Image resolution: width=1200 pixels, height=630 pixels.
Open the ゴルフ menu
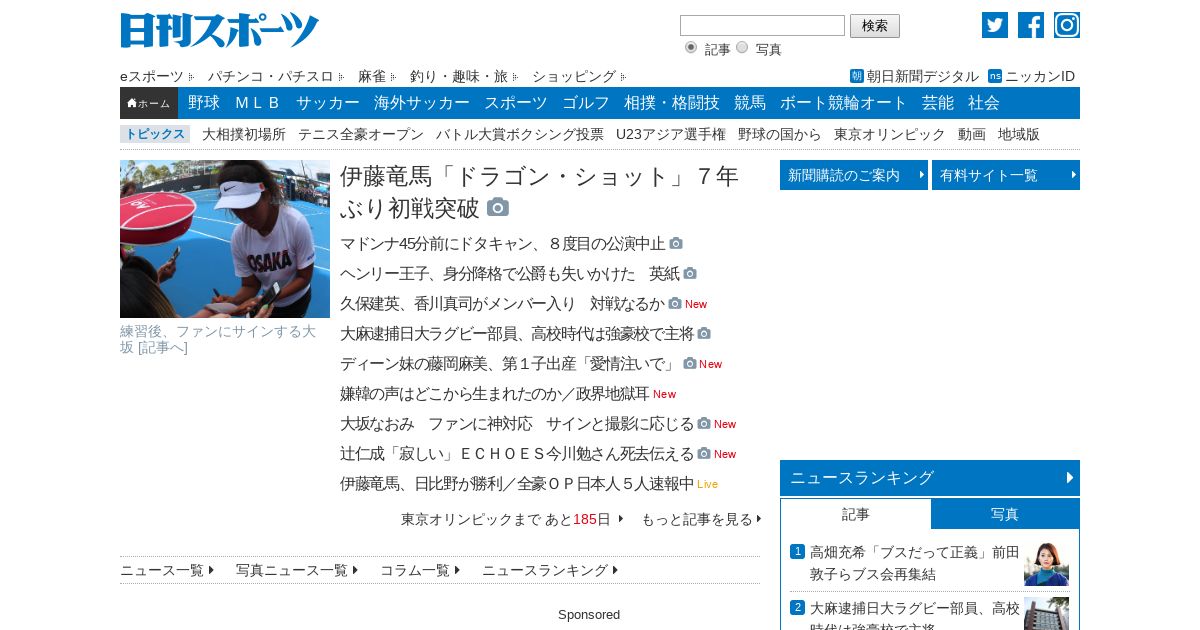[586, 103]
